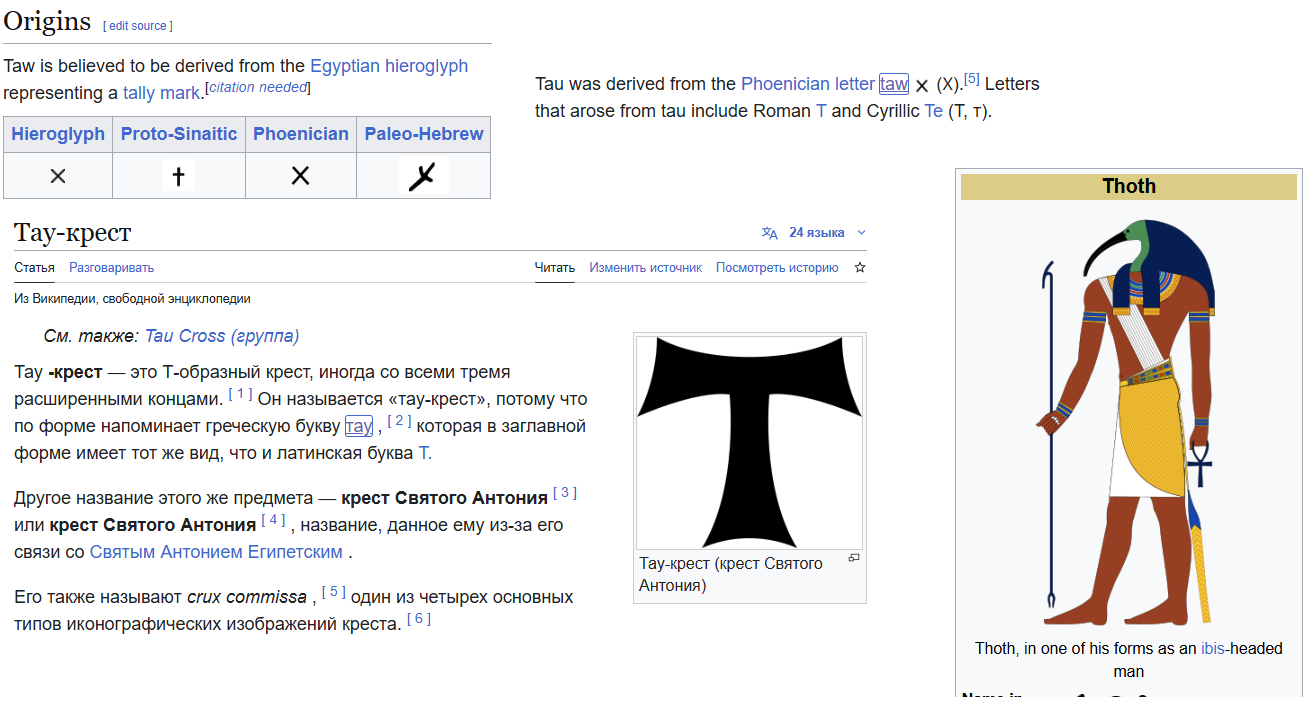This screenshot has height=709, width=1313.
Task: Click the enlarge icon in the Tau cross caption
Action: coord(853,558)
